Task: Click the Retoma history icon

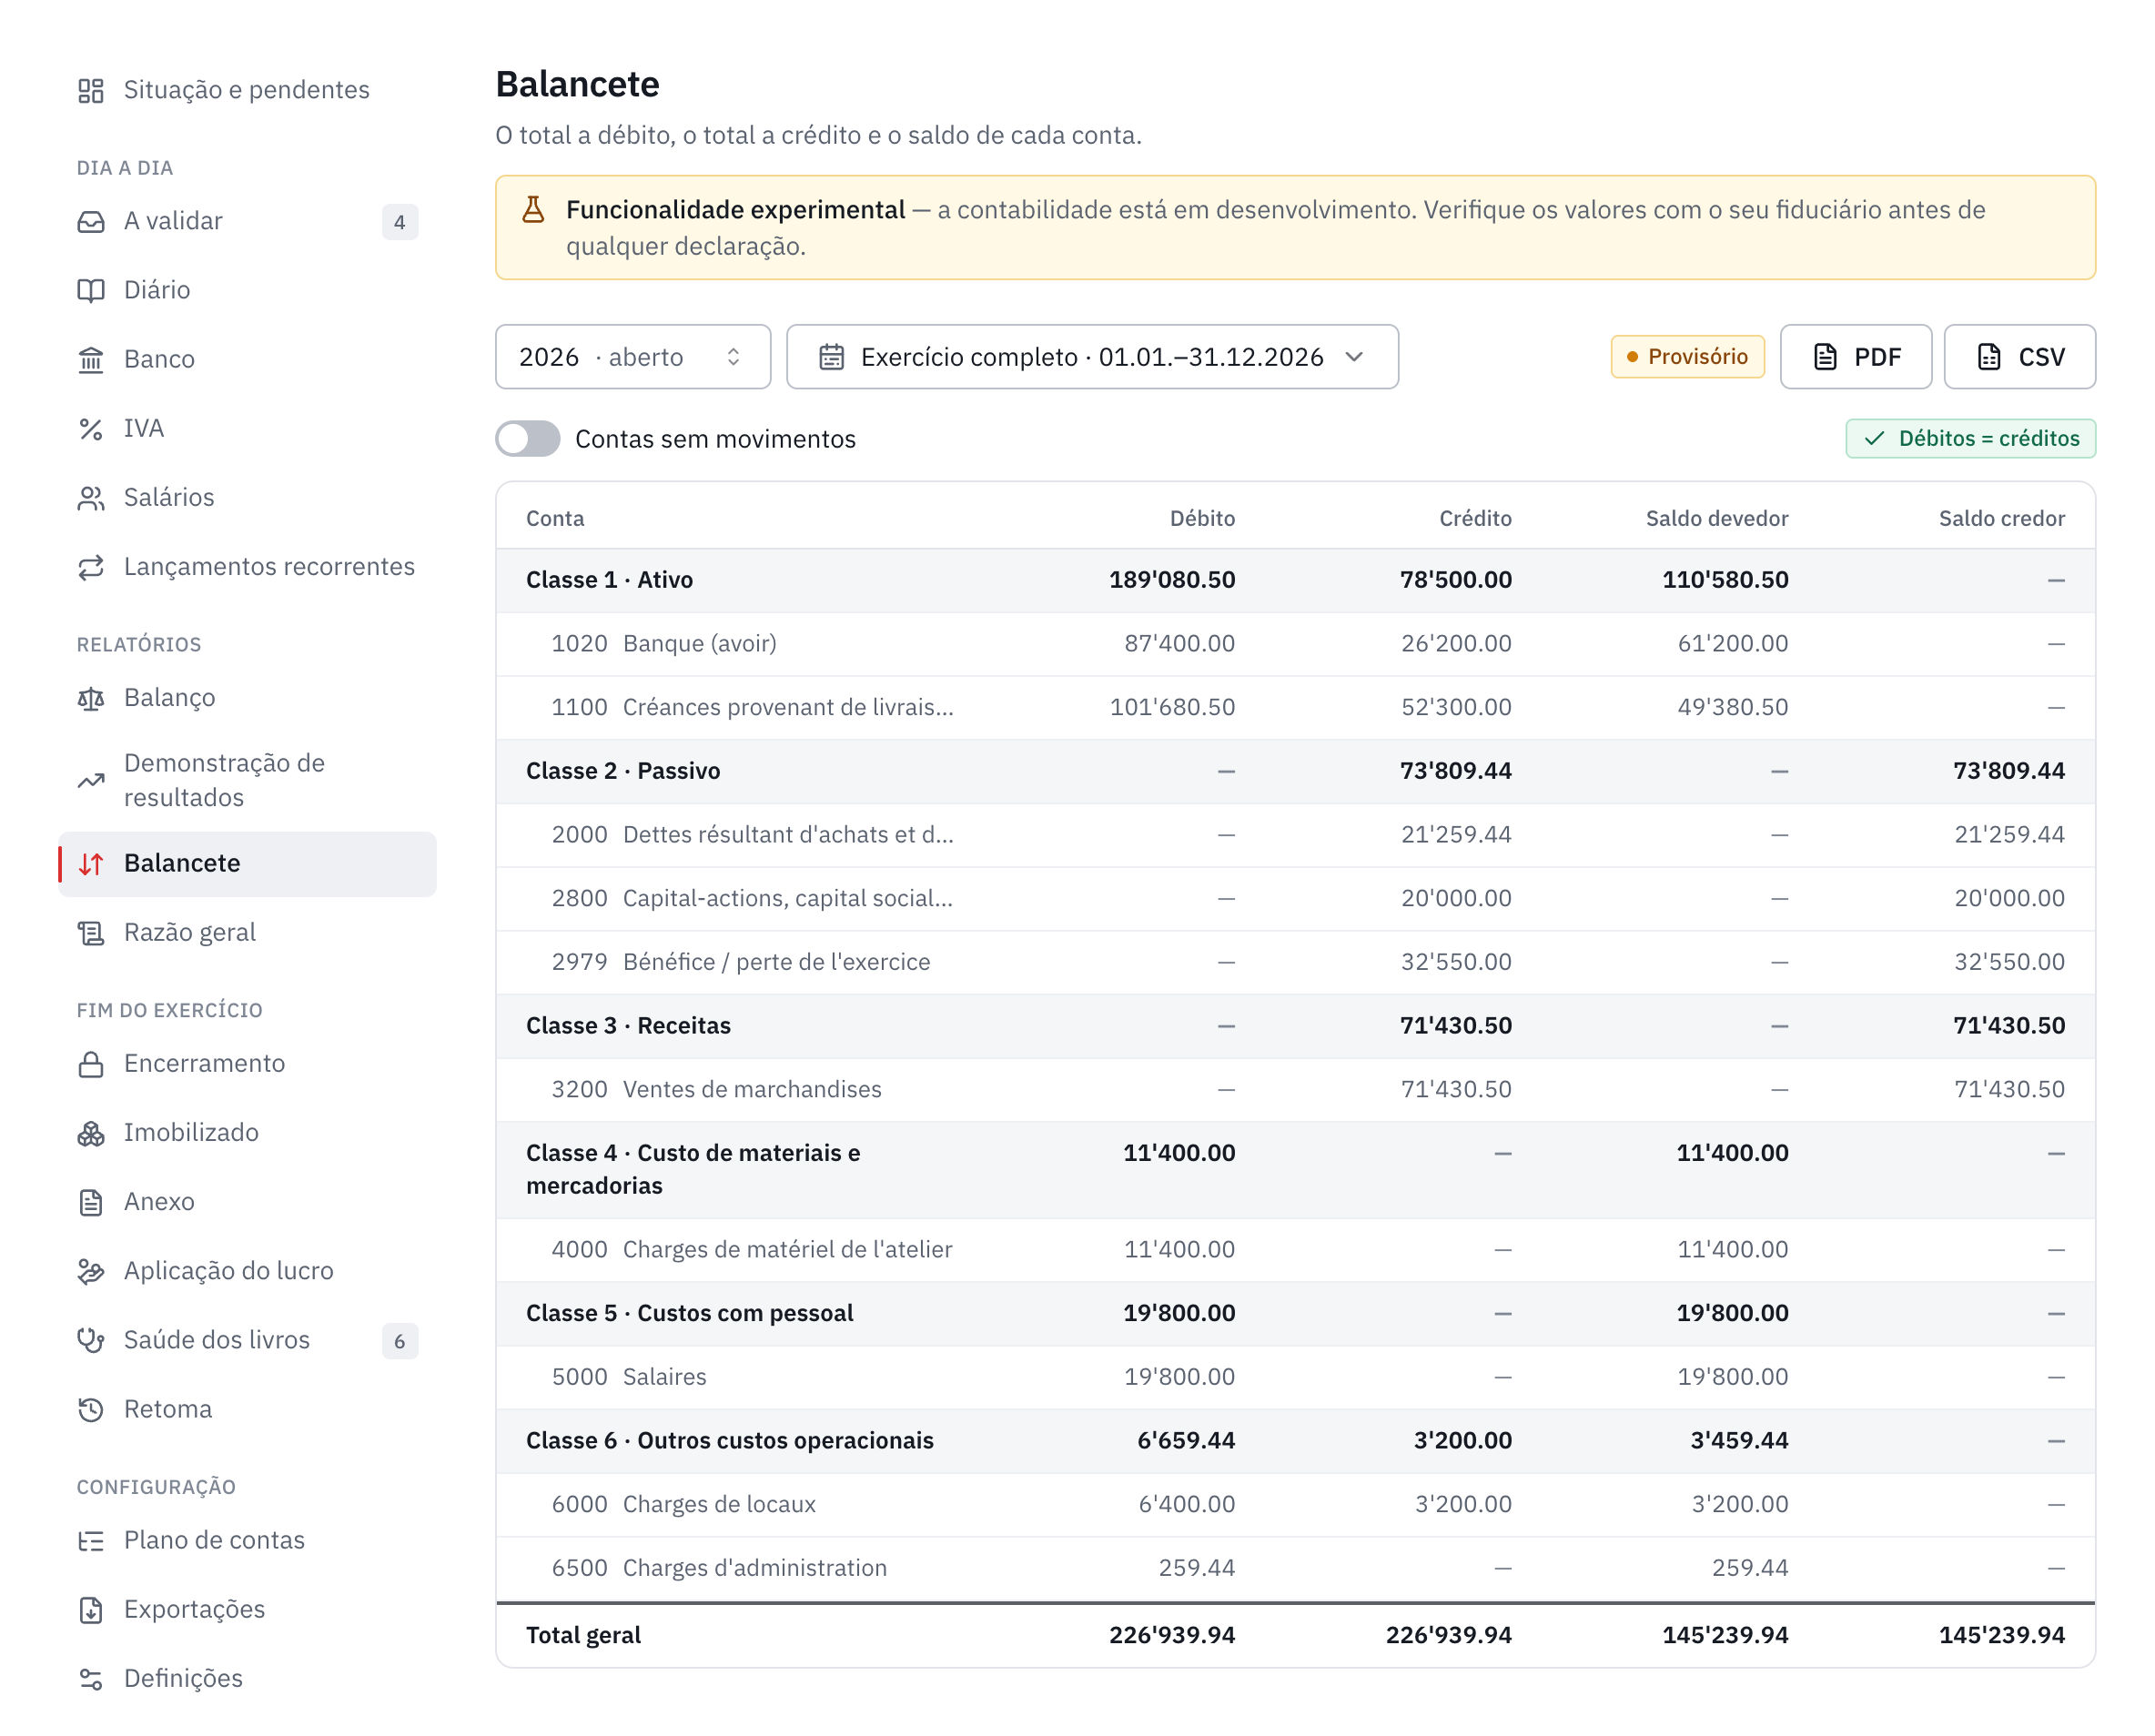Action: (x=91, y=1409)
